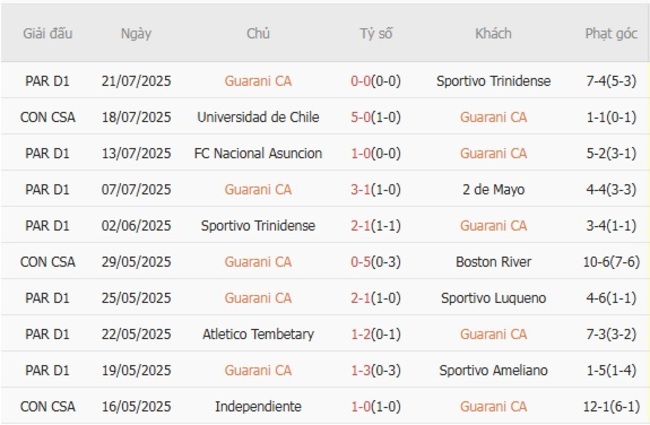
Task: Select the 12-1(6-1) corner stat
Action: coord(611,406)
